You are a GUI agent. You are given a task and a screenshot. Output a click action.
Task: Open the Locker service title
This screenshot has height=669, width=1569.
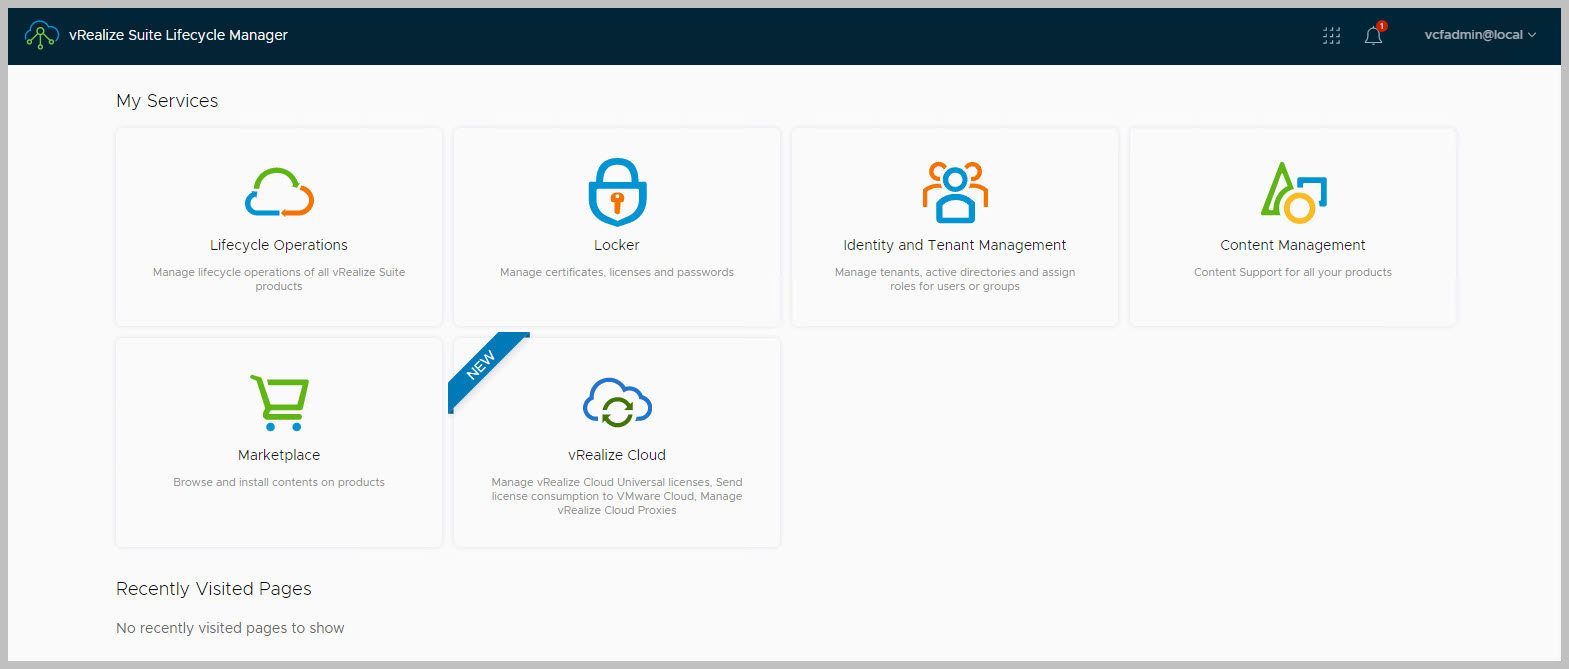(x=617, y=245)
